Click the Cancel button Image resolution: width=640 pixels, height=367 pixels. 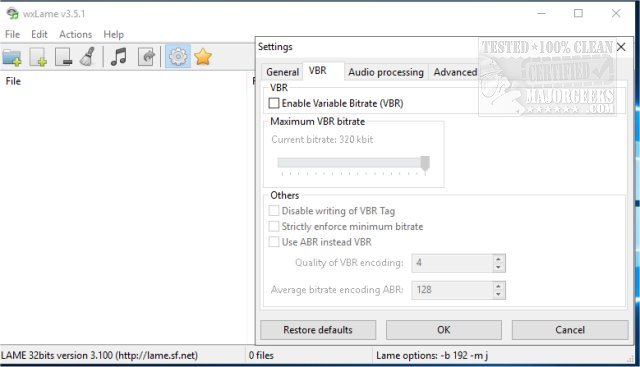570,330
